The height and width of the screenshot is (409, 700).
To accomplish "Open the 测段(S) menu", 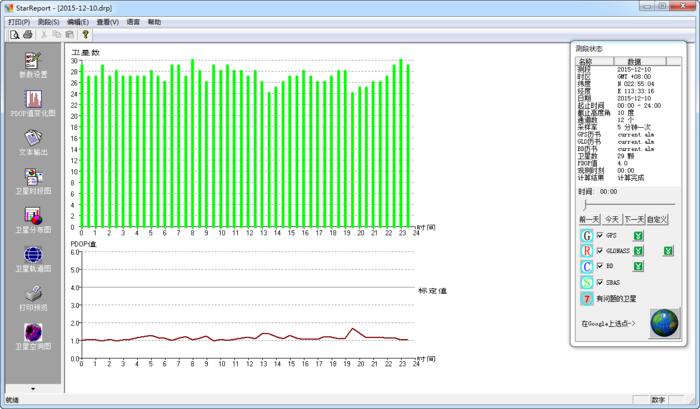I will [48, 21].
